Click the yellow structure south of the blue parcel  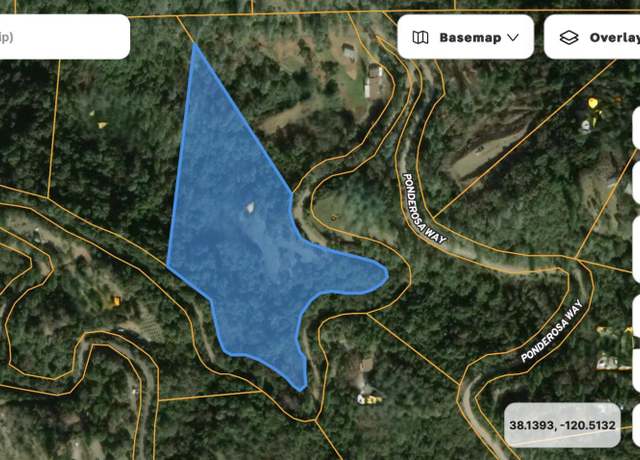371,399
